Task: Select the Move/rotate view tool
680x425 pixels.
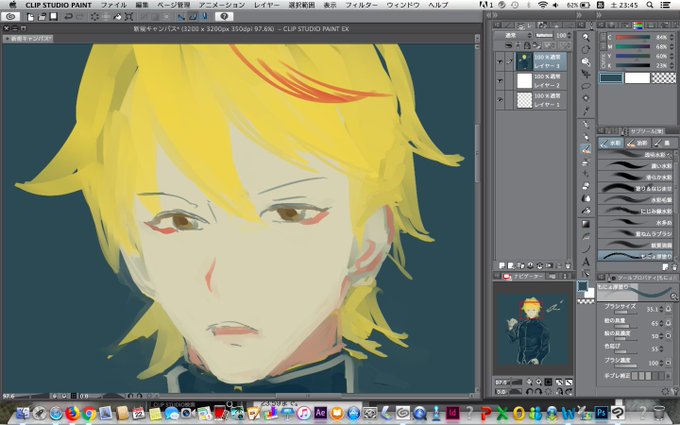Action: [586, 49]
